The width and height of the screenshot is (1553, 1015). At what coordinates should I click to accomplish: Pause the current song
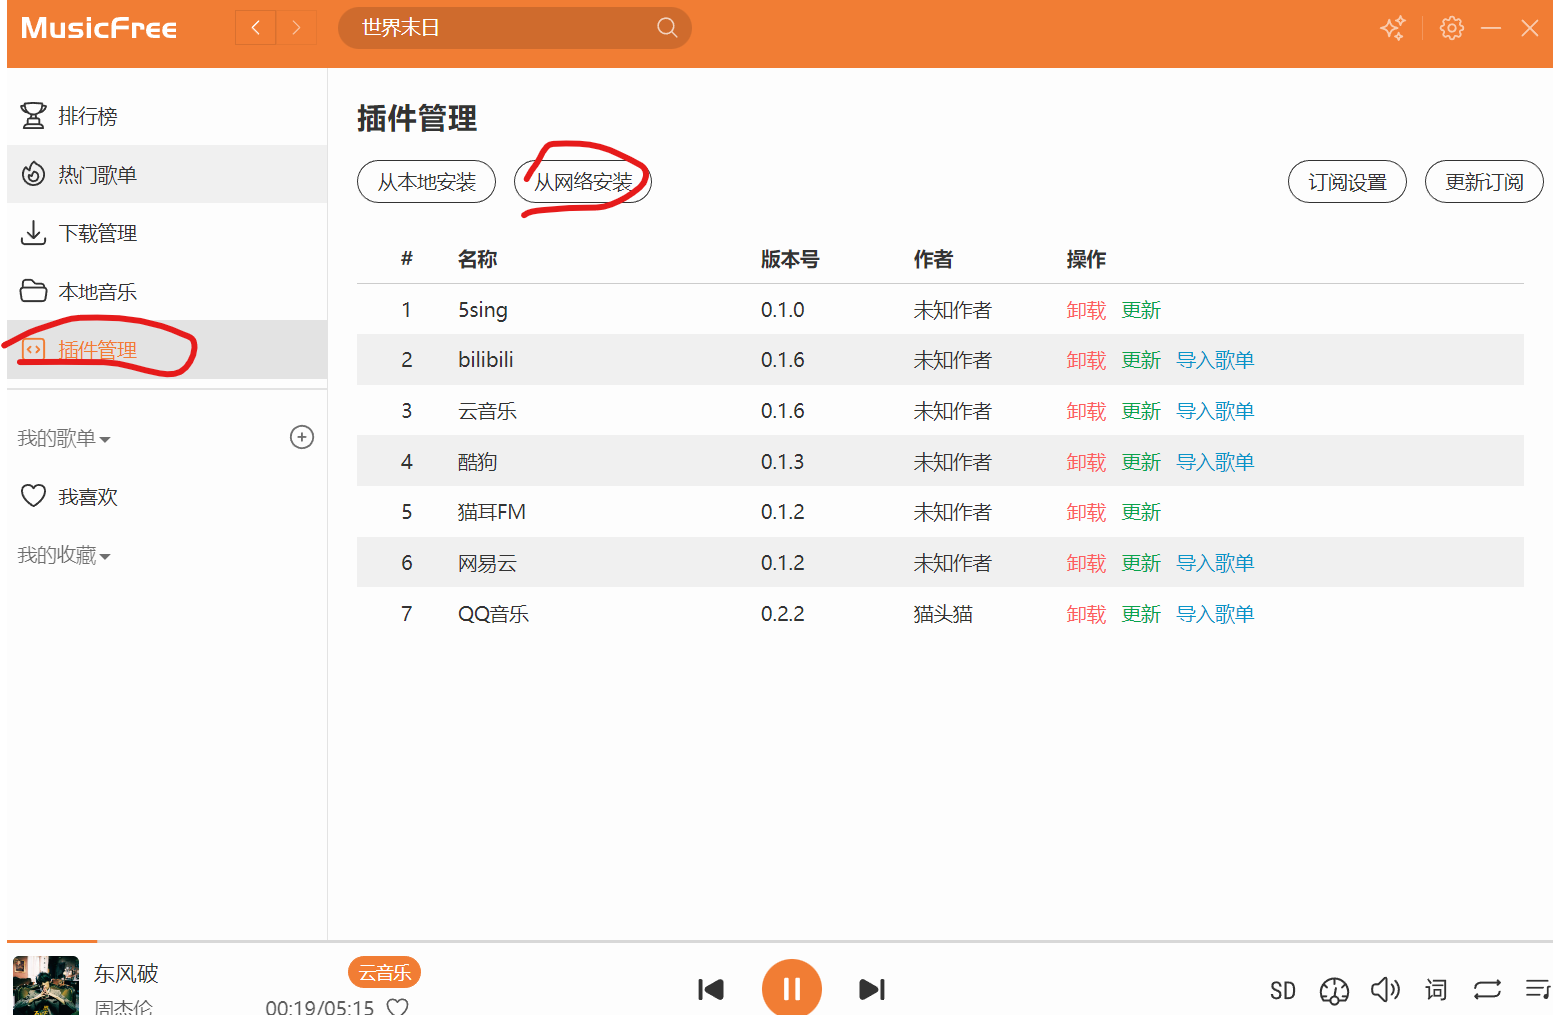coord(792,989)
